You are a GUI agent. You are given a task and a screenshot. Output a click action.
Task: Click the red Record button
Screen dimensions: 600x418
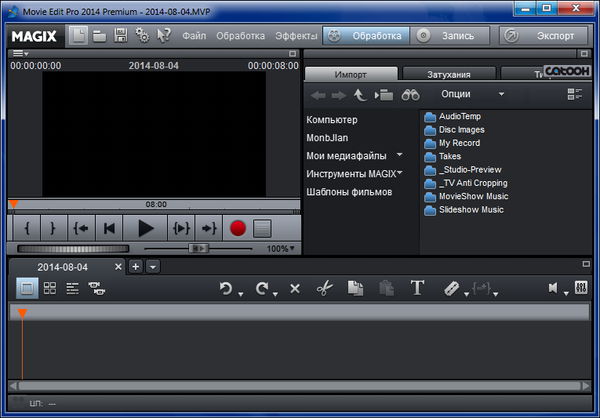(238, 228)
